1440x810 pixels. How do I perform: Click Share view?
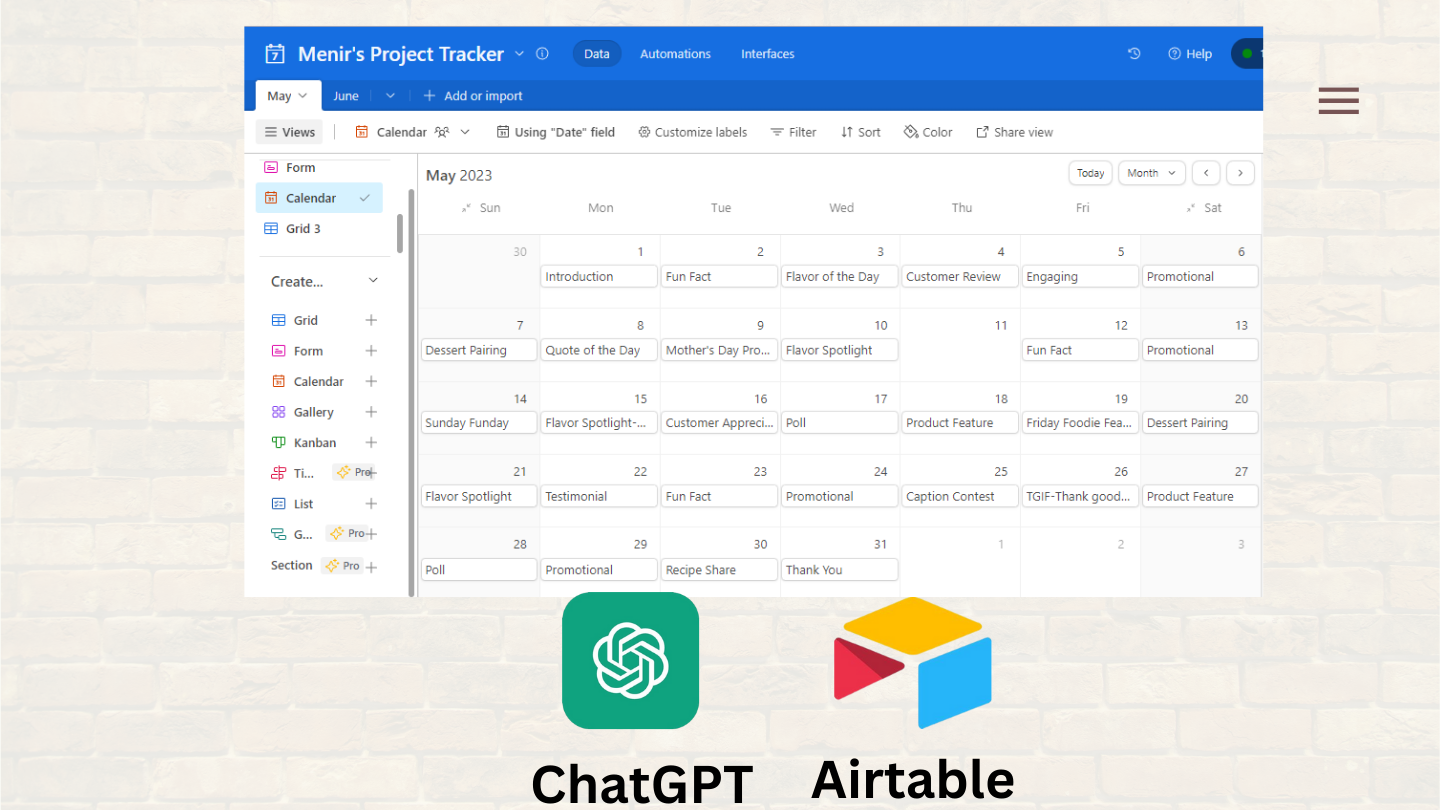coord(1015,132)
